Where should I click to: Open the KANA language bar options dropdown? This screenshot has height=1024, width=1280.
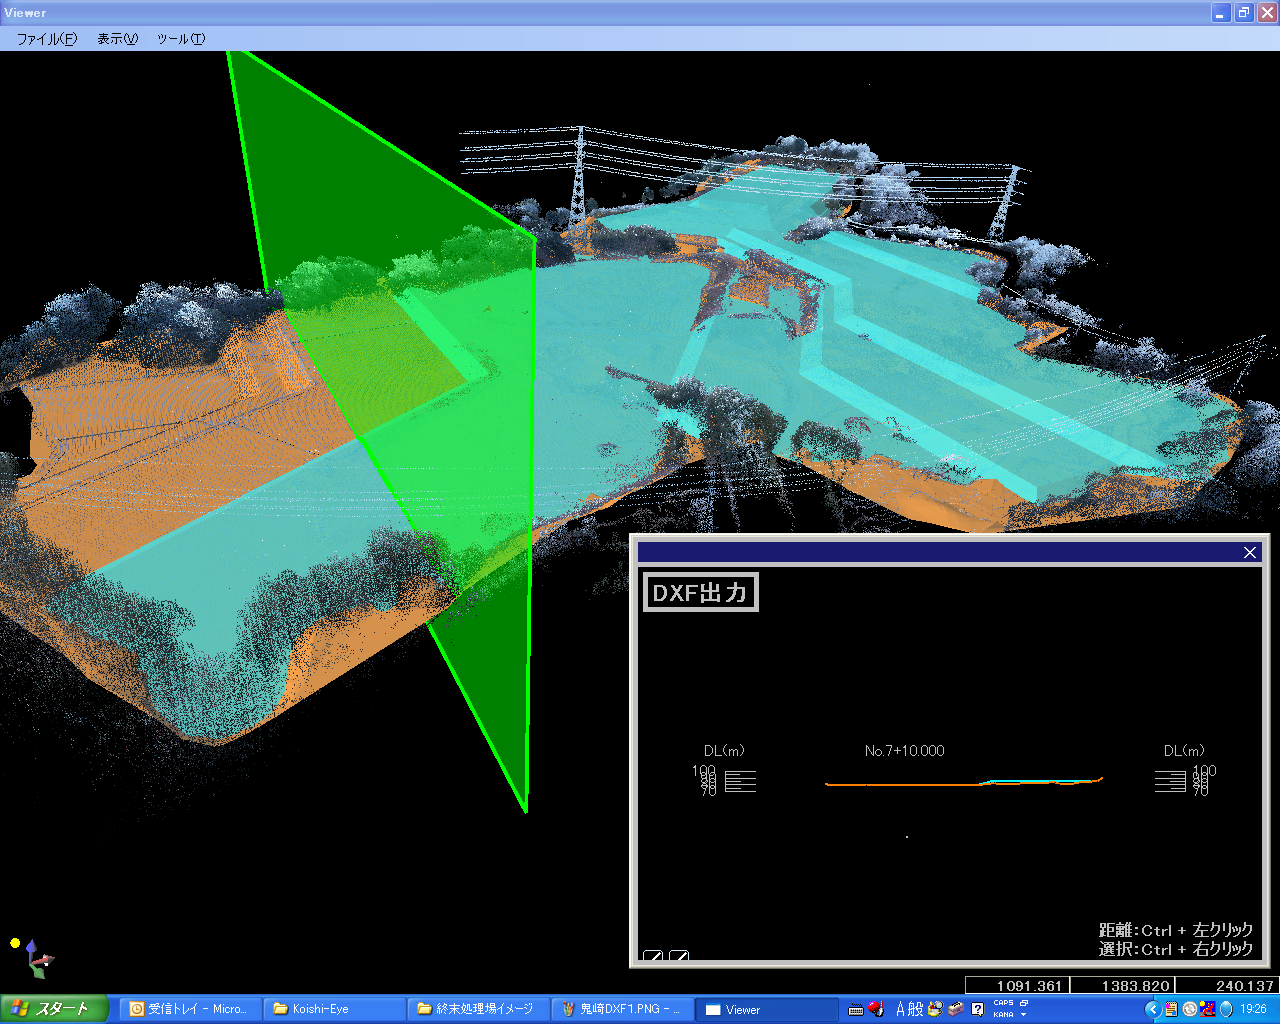(x=1023, y=1015)
